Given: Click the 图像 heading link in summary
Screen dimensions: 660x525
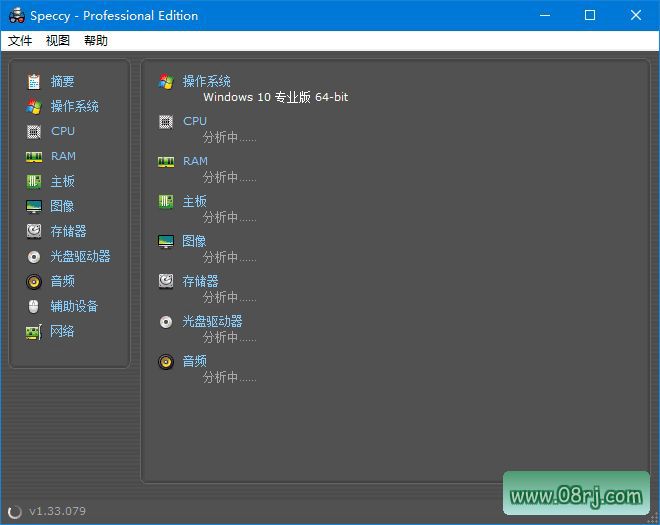Looking at the screenshot, I should pos(194,241).
